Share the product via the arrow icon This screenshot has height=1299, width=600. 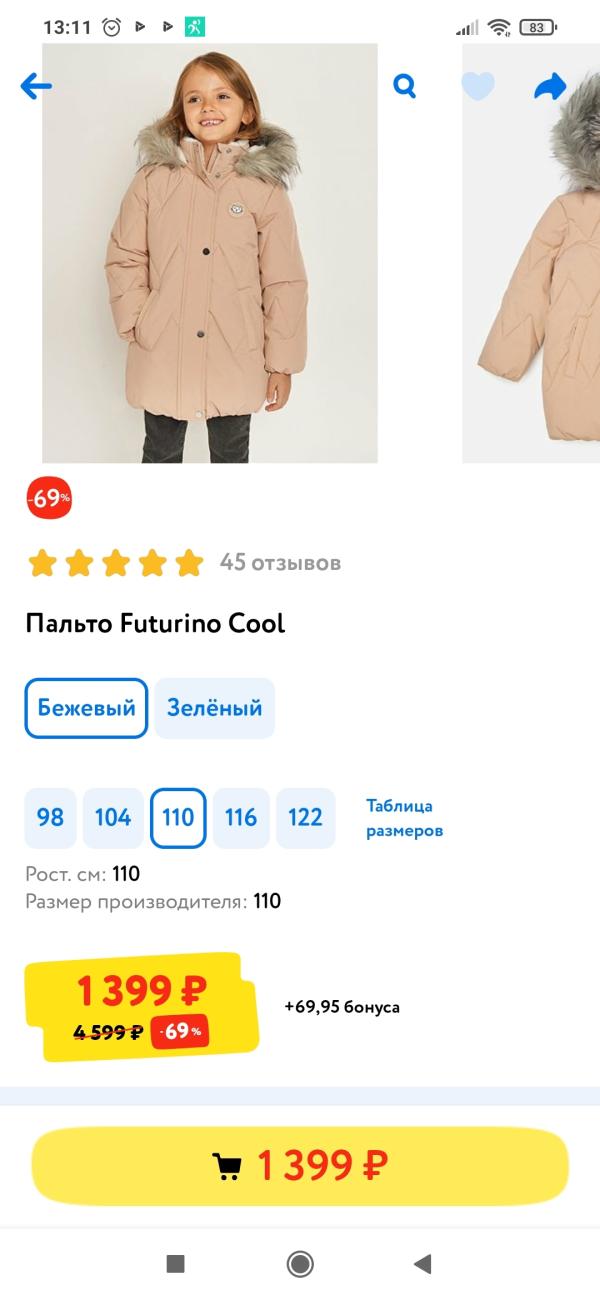(550, 87)
